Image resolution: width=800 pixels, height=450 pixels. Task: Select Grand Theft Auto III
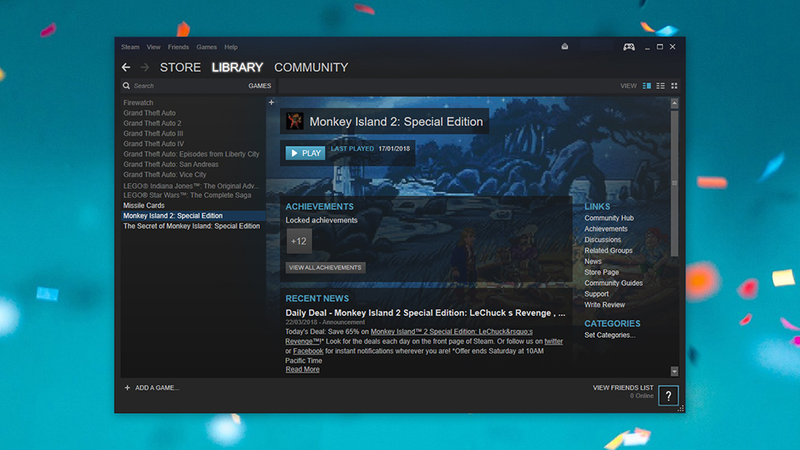[153, 133]
